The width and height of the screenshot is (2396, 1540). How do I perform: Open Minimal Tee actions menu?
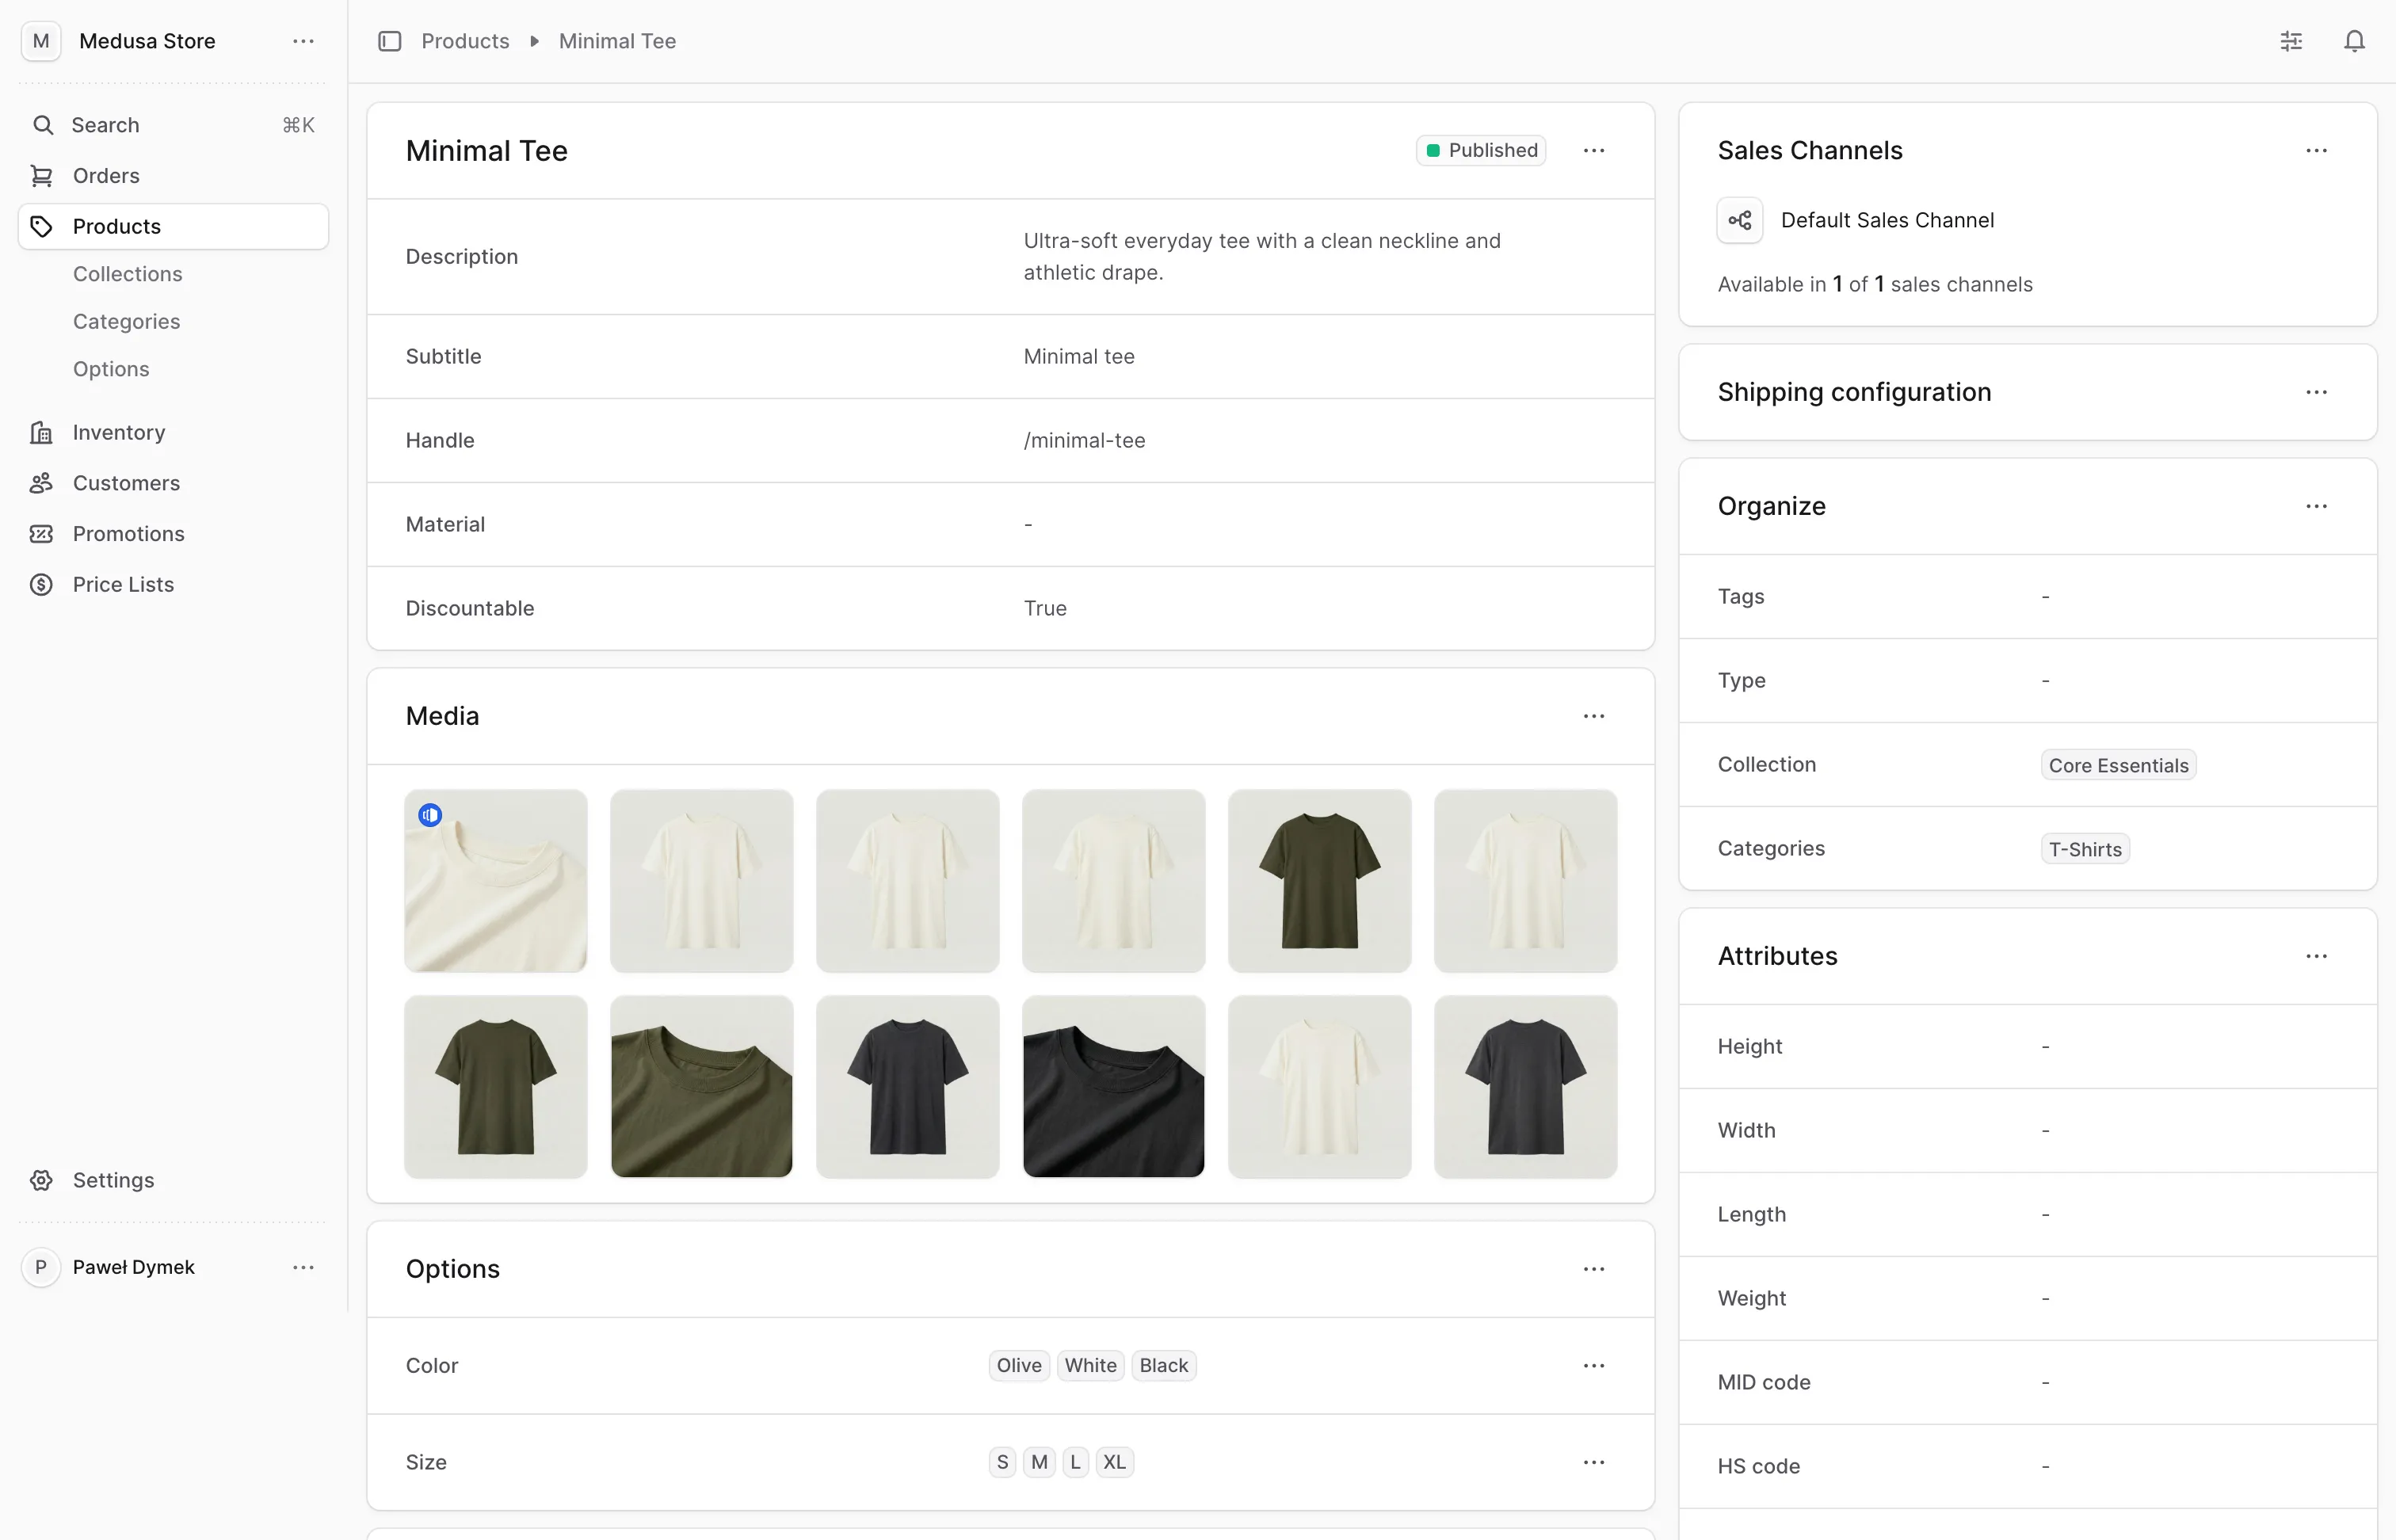1594,150
